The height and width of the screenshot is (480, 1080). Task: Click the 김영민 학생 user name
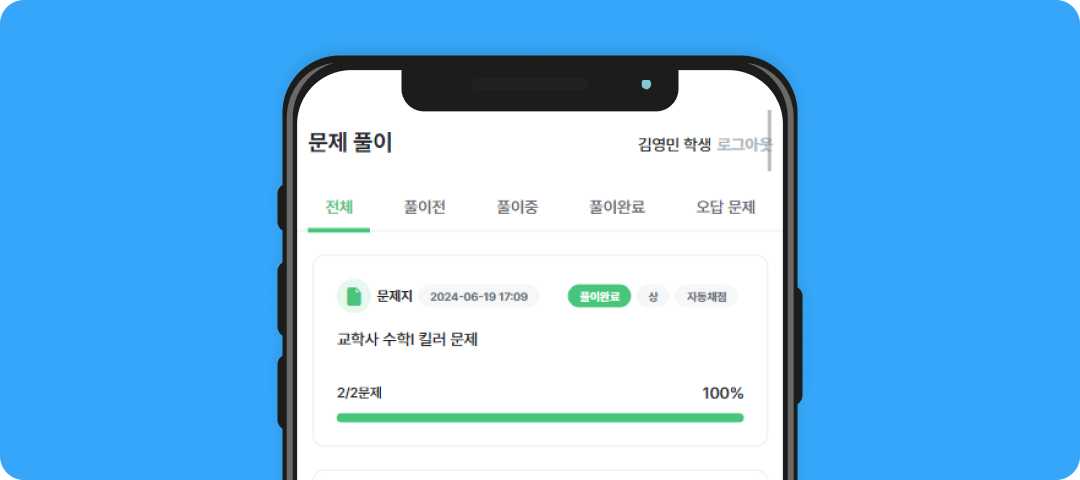pyautogui.click(x=674, y=144)
